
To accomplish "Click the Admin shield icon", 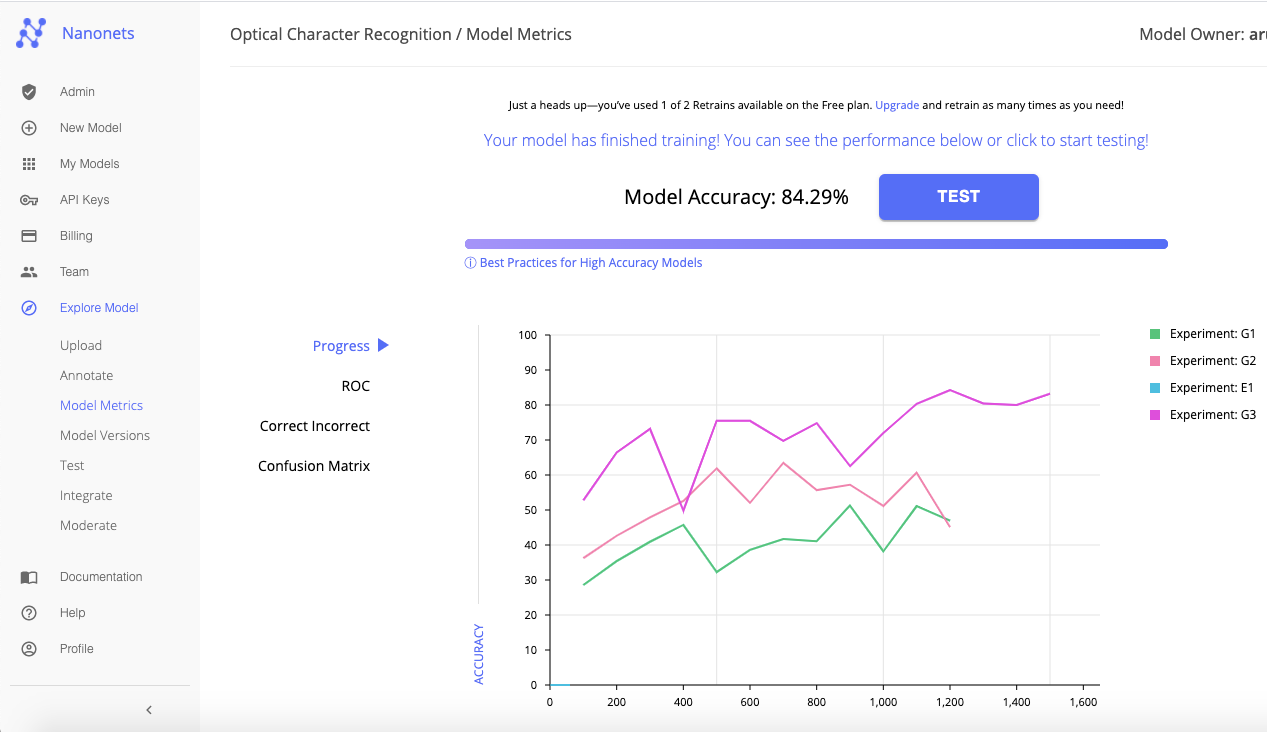I will (29, 92).
